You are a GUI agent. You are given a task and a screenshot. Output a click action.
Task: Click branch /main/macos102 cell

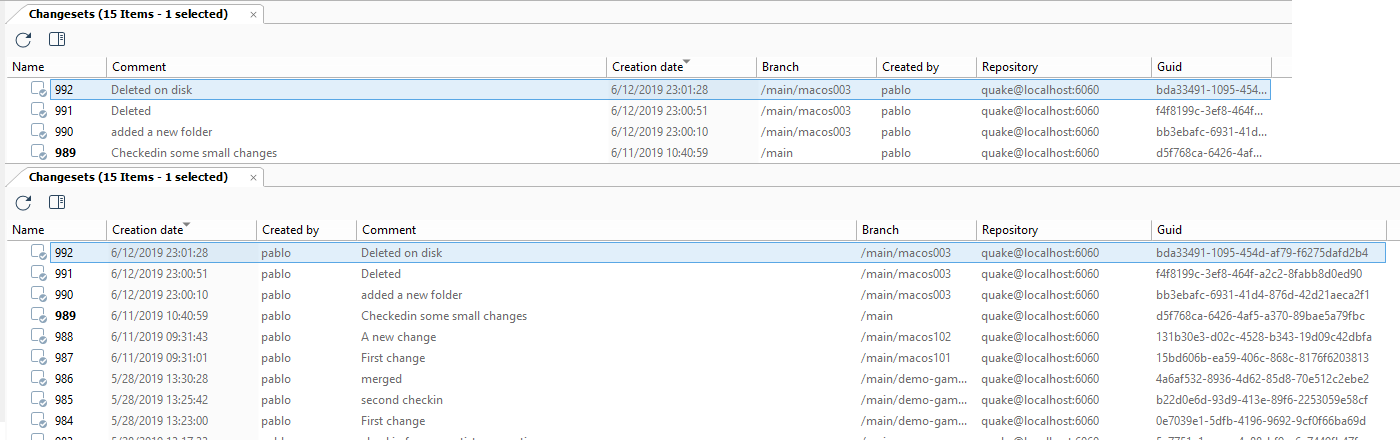906,337
